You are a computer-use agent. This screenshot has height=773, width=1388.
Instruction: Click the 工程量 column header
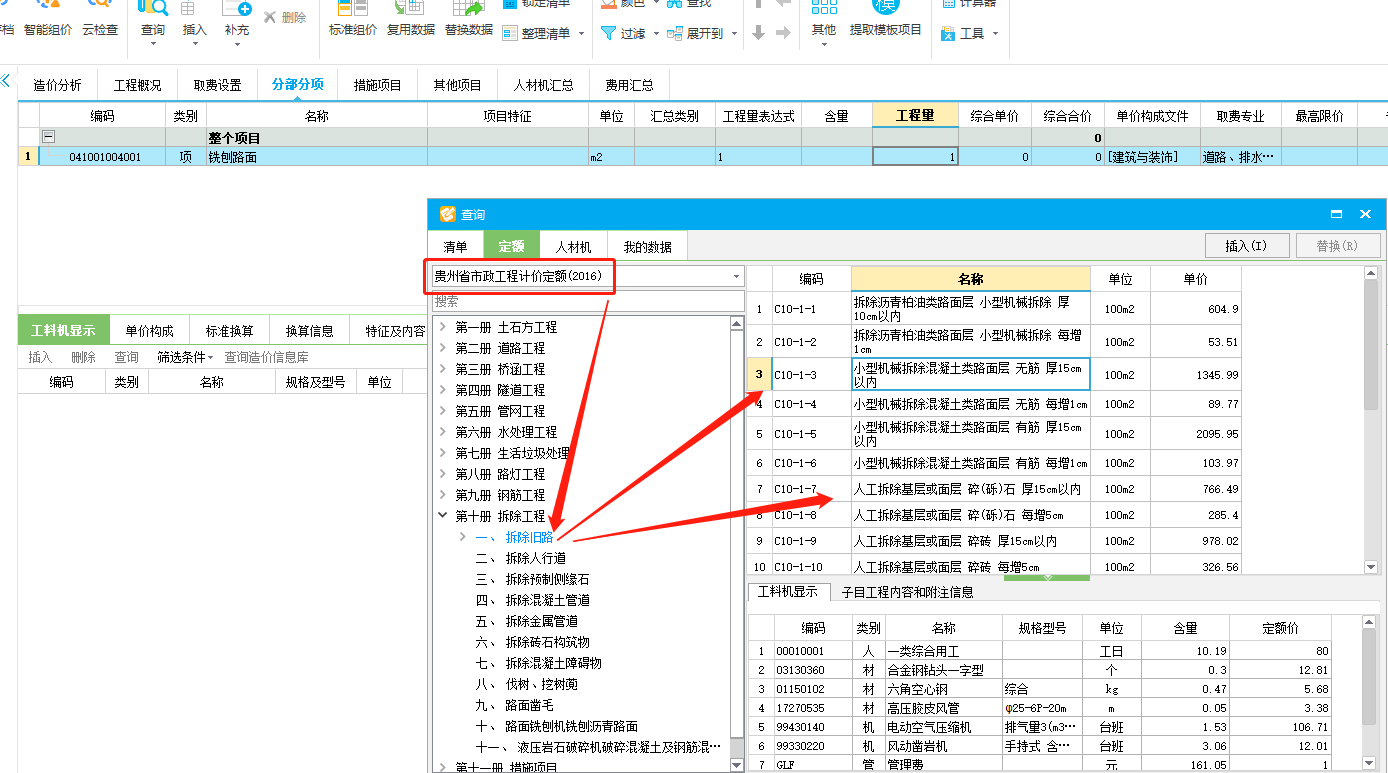(915, 116)
